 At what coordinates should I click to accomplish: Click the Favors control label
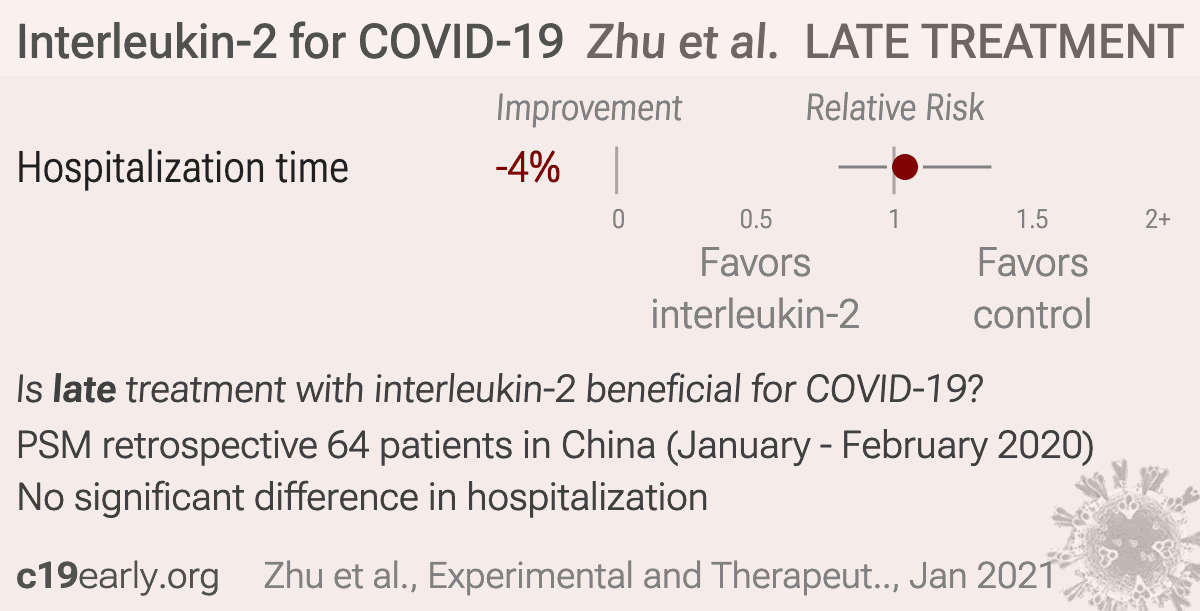[1032, 289]
